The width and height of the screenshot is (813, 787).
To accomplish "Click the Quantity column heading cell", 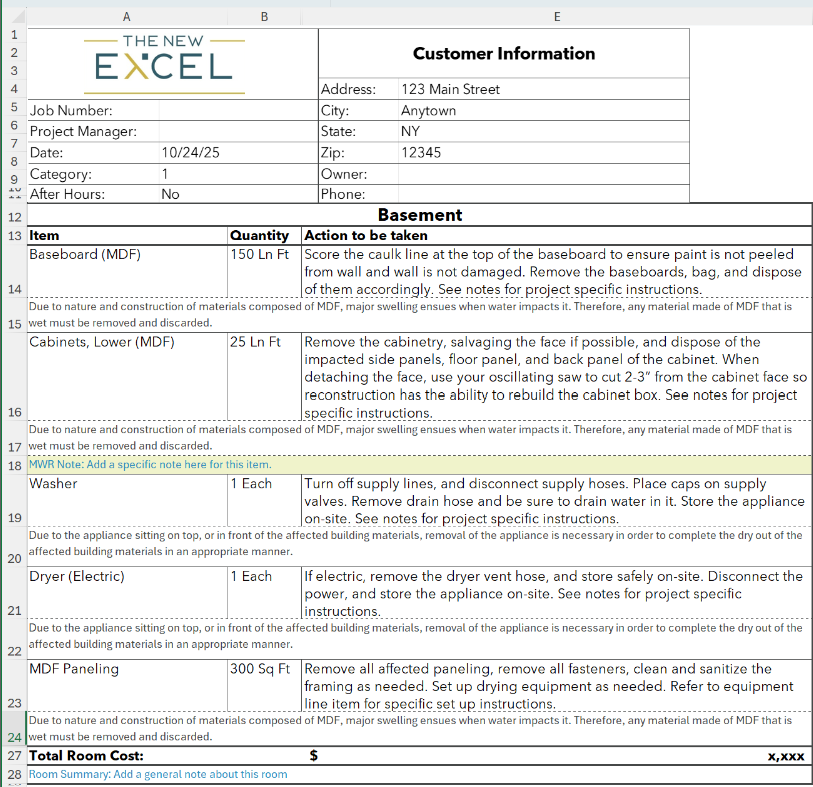I will tap(264, 235).
